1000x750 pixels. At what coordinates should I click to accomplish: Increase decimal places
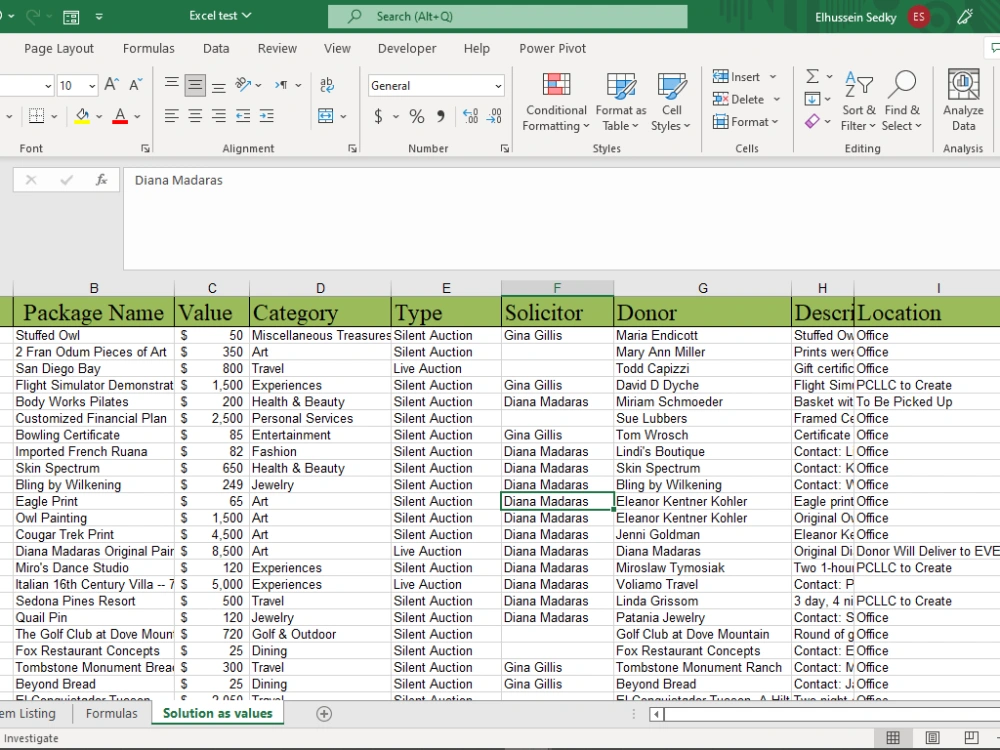(468, 116)
